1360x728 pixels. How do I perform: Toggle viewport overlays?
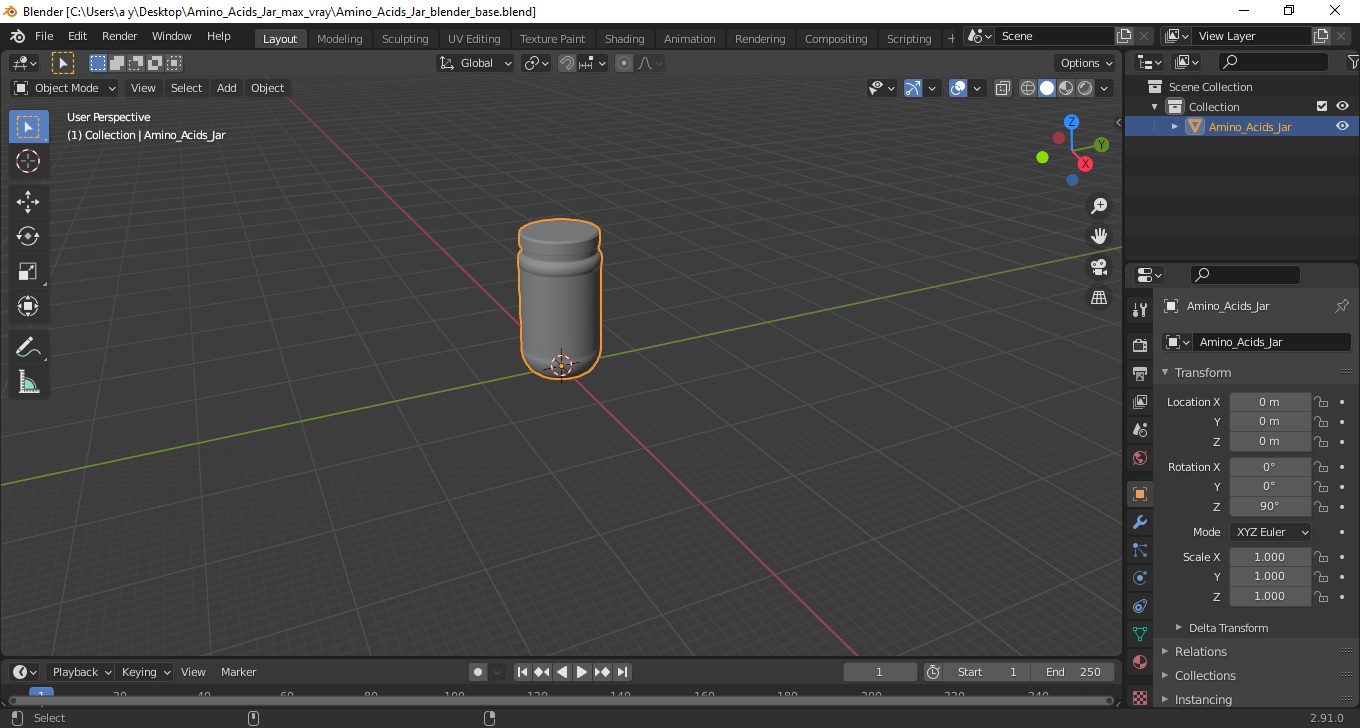point(958,88)
